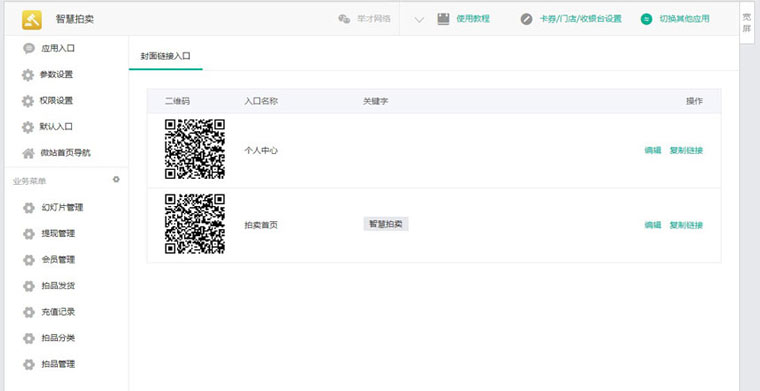Open 切换其他应用 link

coord(684,19)
